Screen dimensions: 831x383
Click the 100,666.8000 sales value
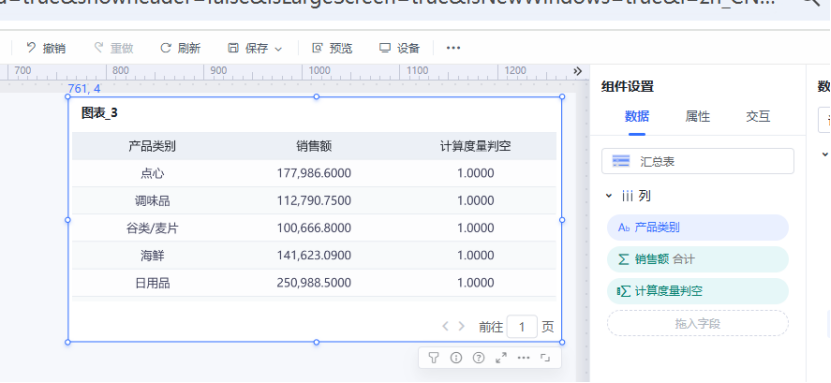[314, 228]
